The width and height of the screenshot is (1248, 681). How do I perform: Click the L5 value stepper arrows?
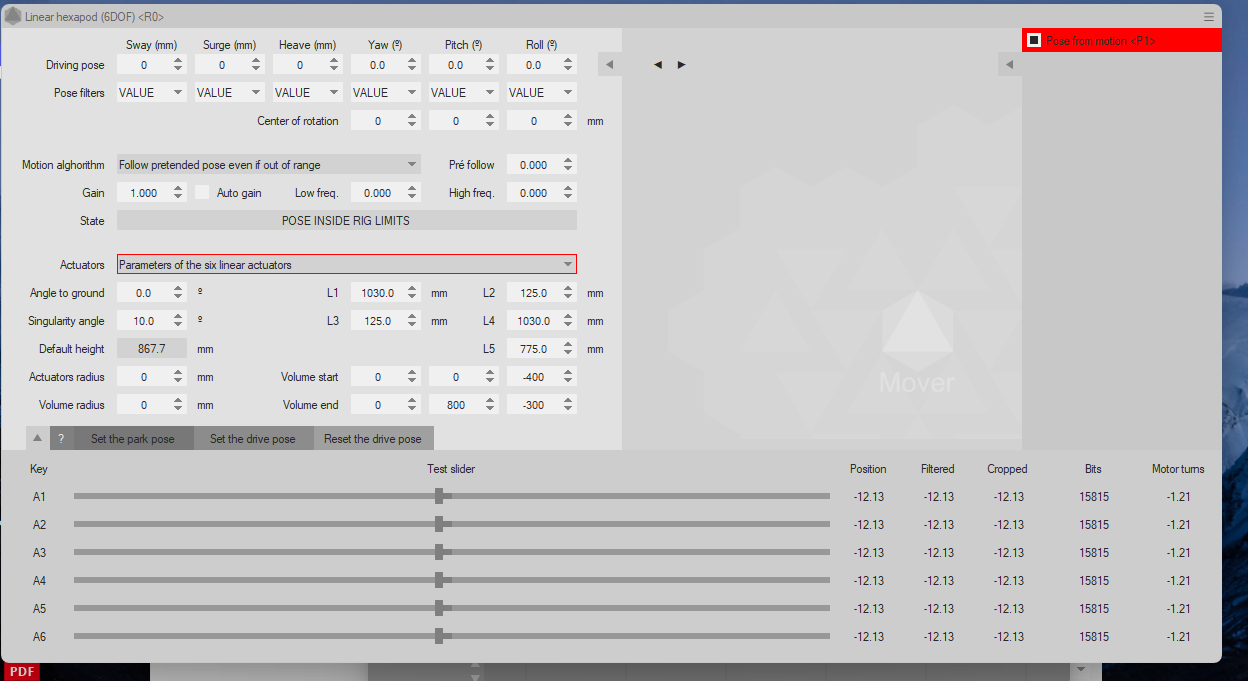pyautogui.click(x=568, y=349)
